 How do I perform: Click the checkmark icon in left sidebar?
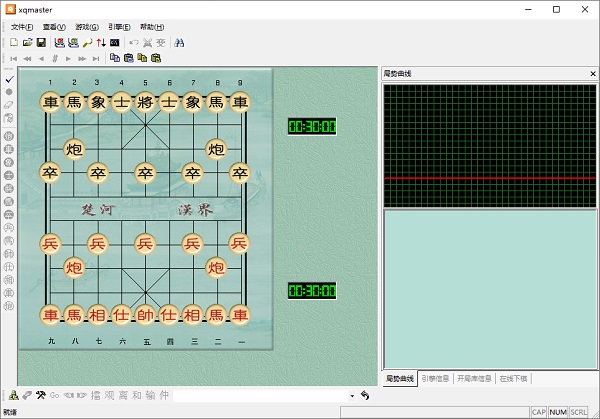pos(9,79)
